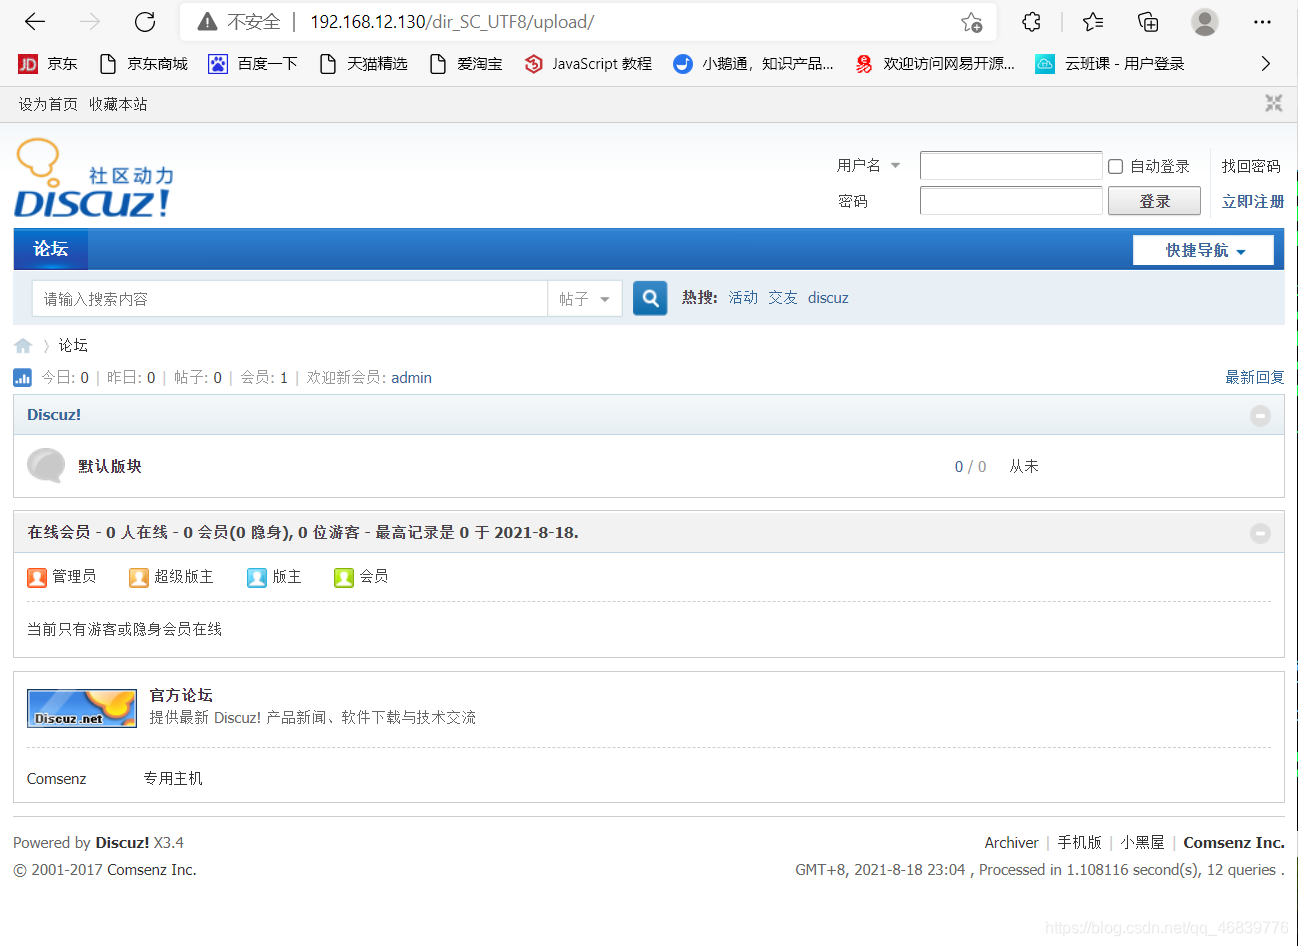Open the 京东 JD bookmark

click(48, 64)
